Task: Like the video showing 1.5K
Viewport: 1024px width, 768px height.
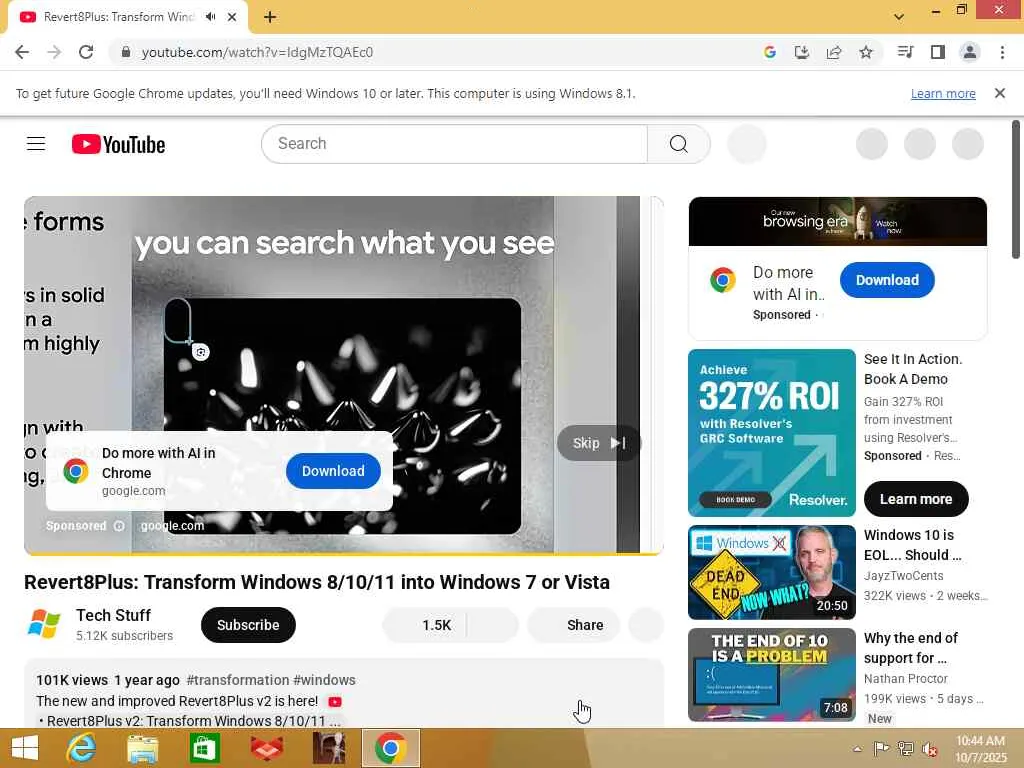Action: click(424, 625)
